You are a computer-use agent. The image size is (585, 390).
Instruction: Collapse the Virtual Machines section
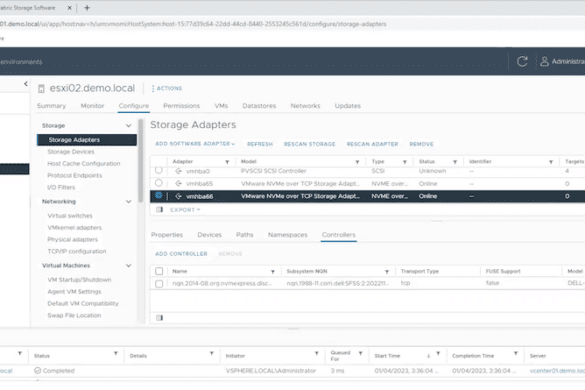(x=128, y=266)
